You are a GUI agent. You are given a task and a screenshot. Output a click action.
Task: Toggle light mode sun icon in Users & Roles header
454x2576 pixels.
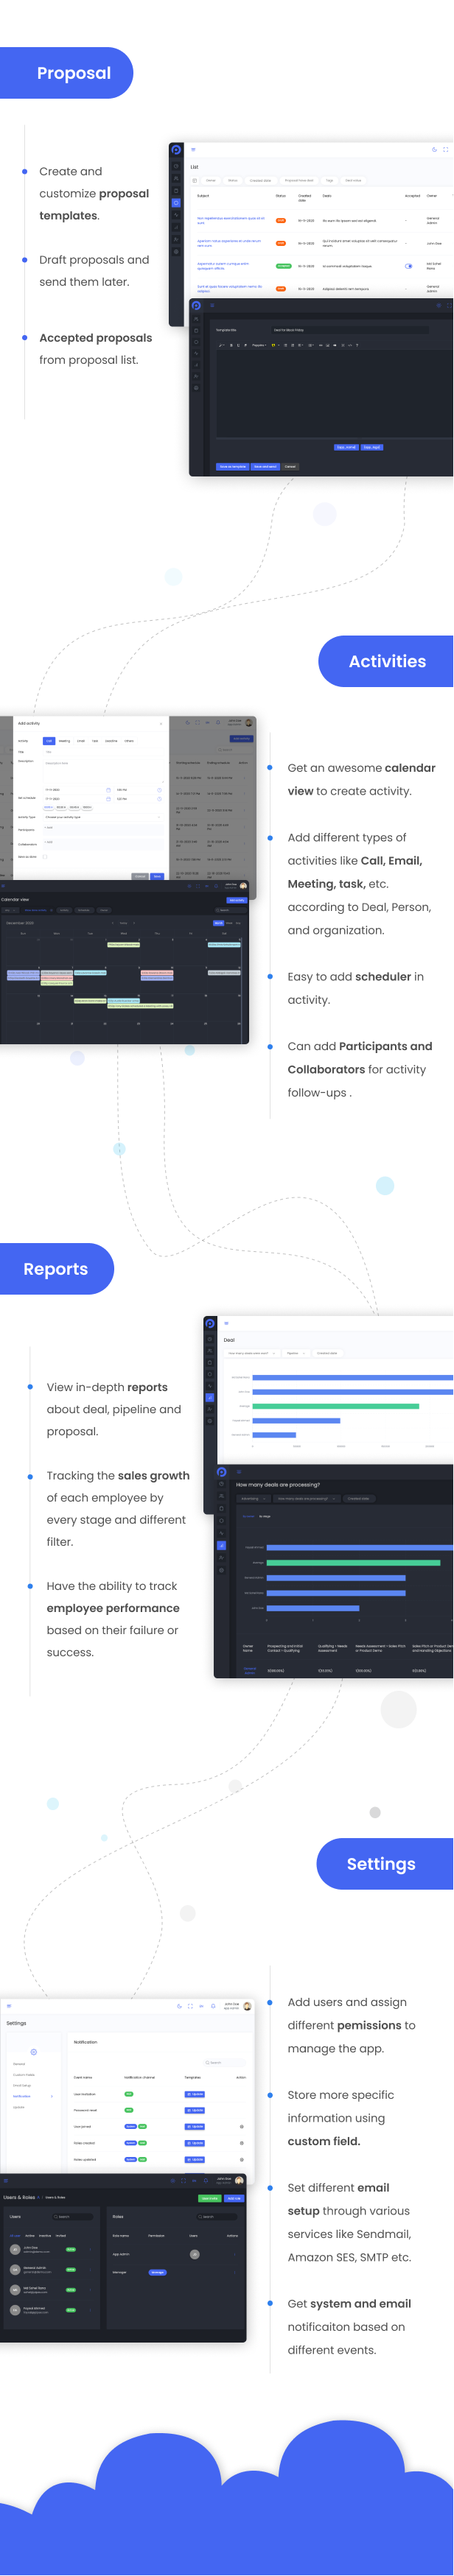pyautogui.click(x=173, y=2181)
